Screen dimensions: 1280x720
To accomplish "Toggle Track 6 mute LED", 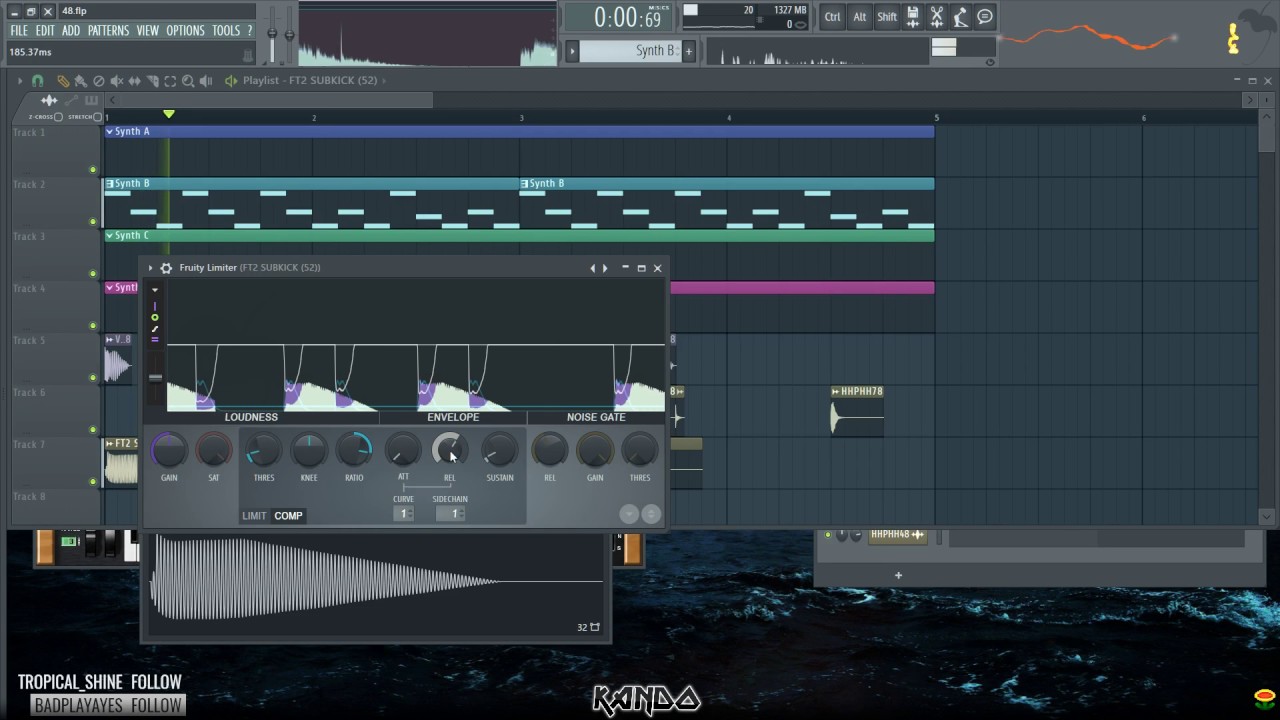I will [x=93, y=430].
